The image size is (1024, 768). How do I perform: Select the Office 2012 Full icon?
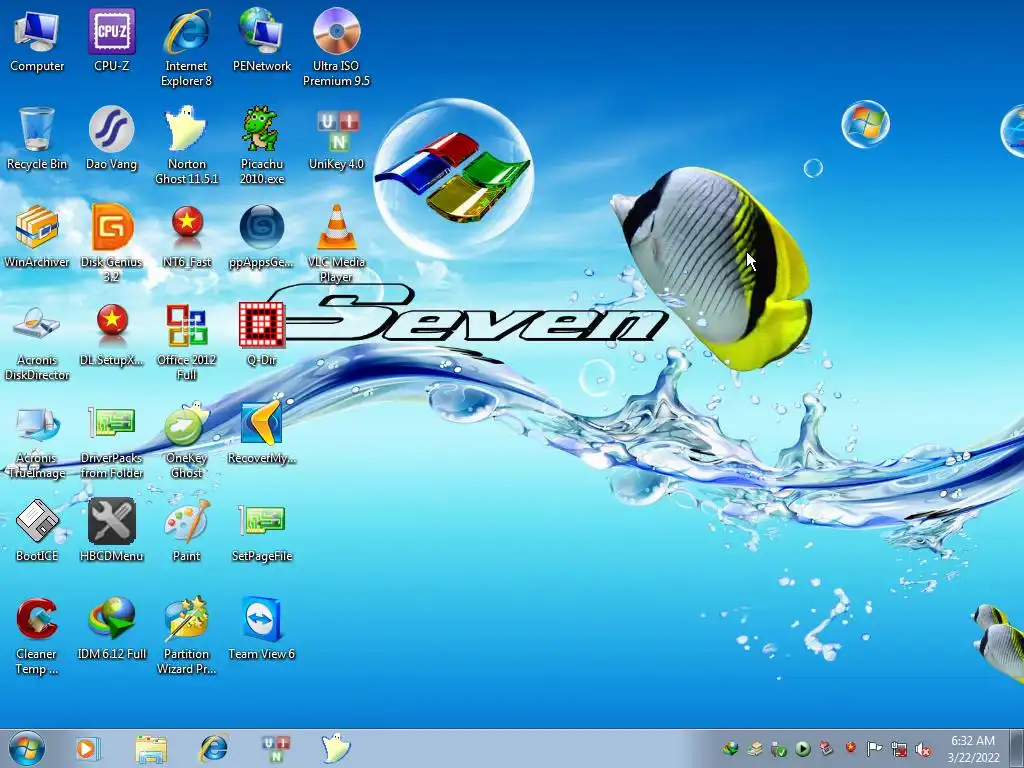point(187,343)
